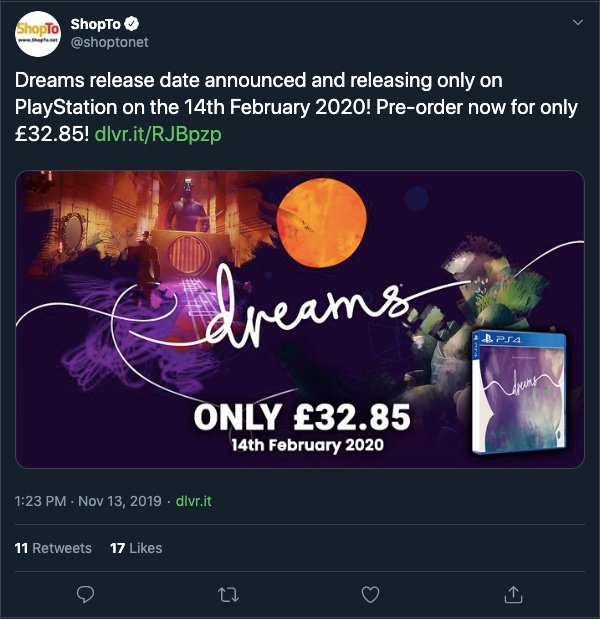View the 17 Likes list
The height and width of the screenshot is (619, 600).
[136, 548]
